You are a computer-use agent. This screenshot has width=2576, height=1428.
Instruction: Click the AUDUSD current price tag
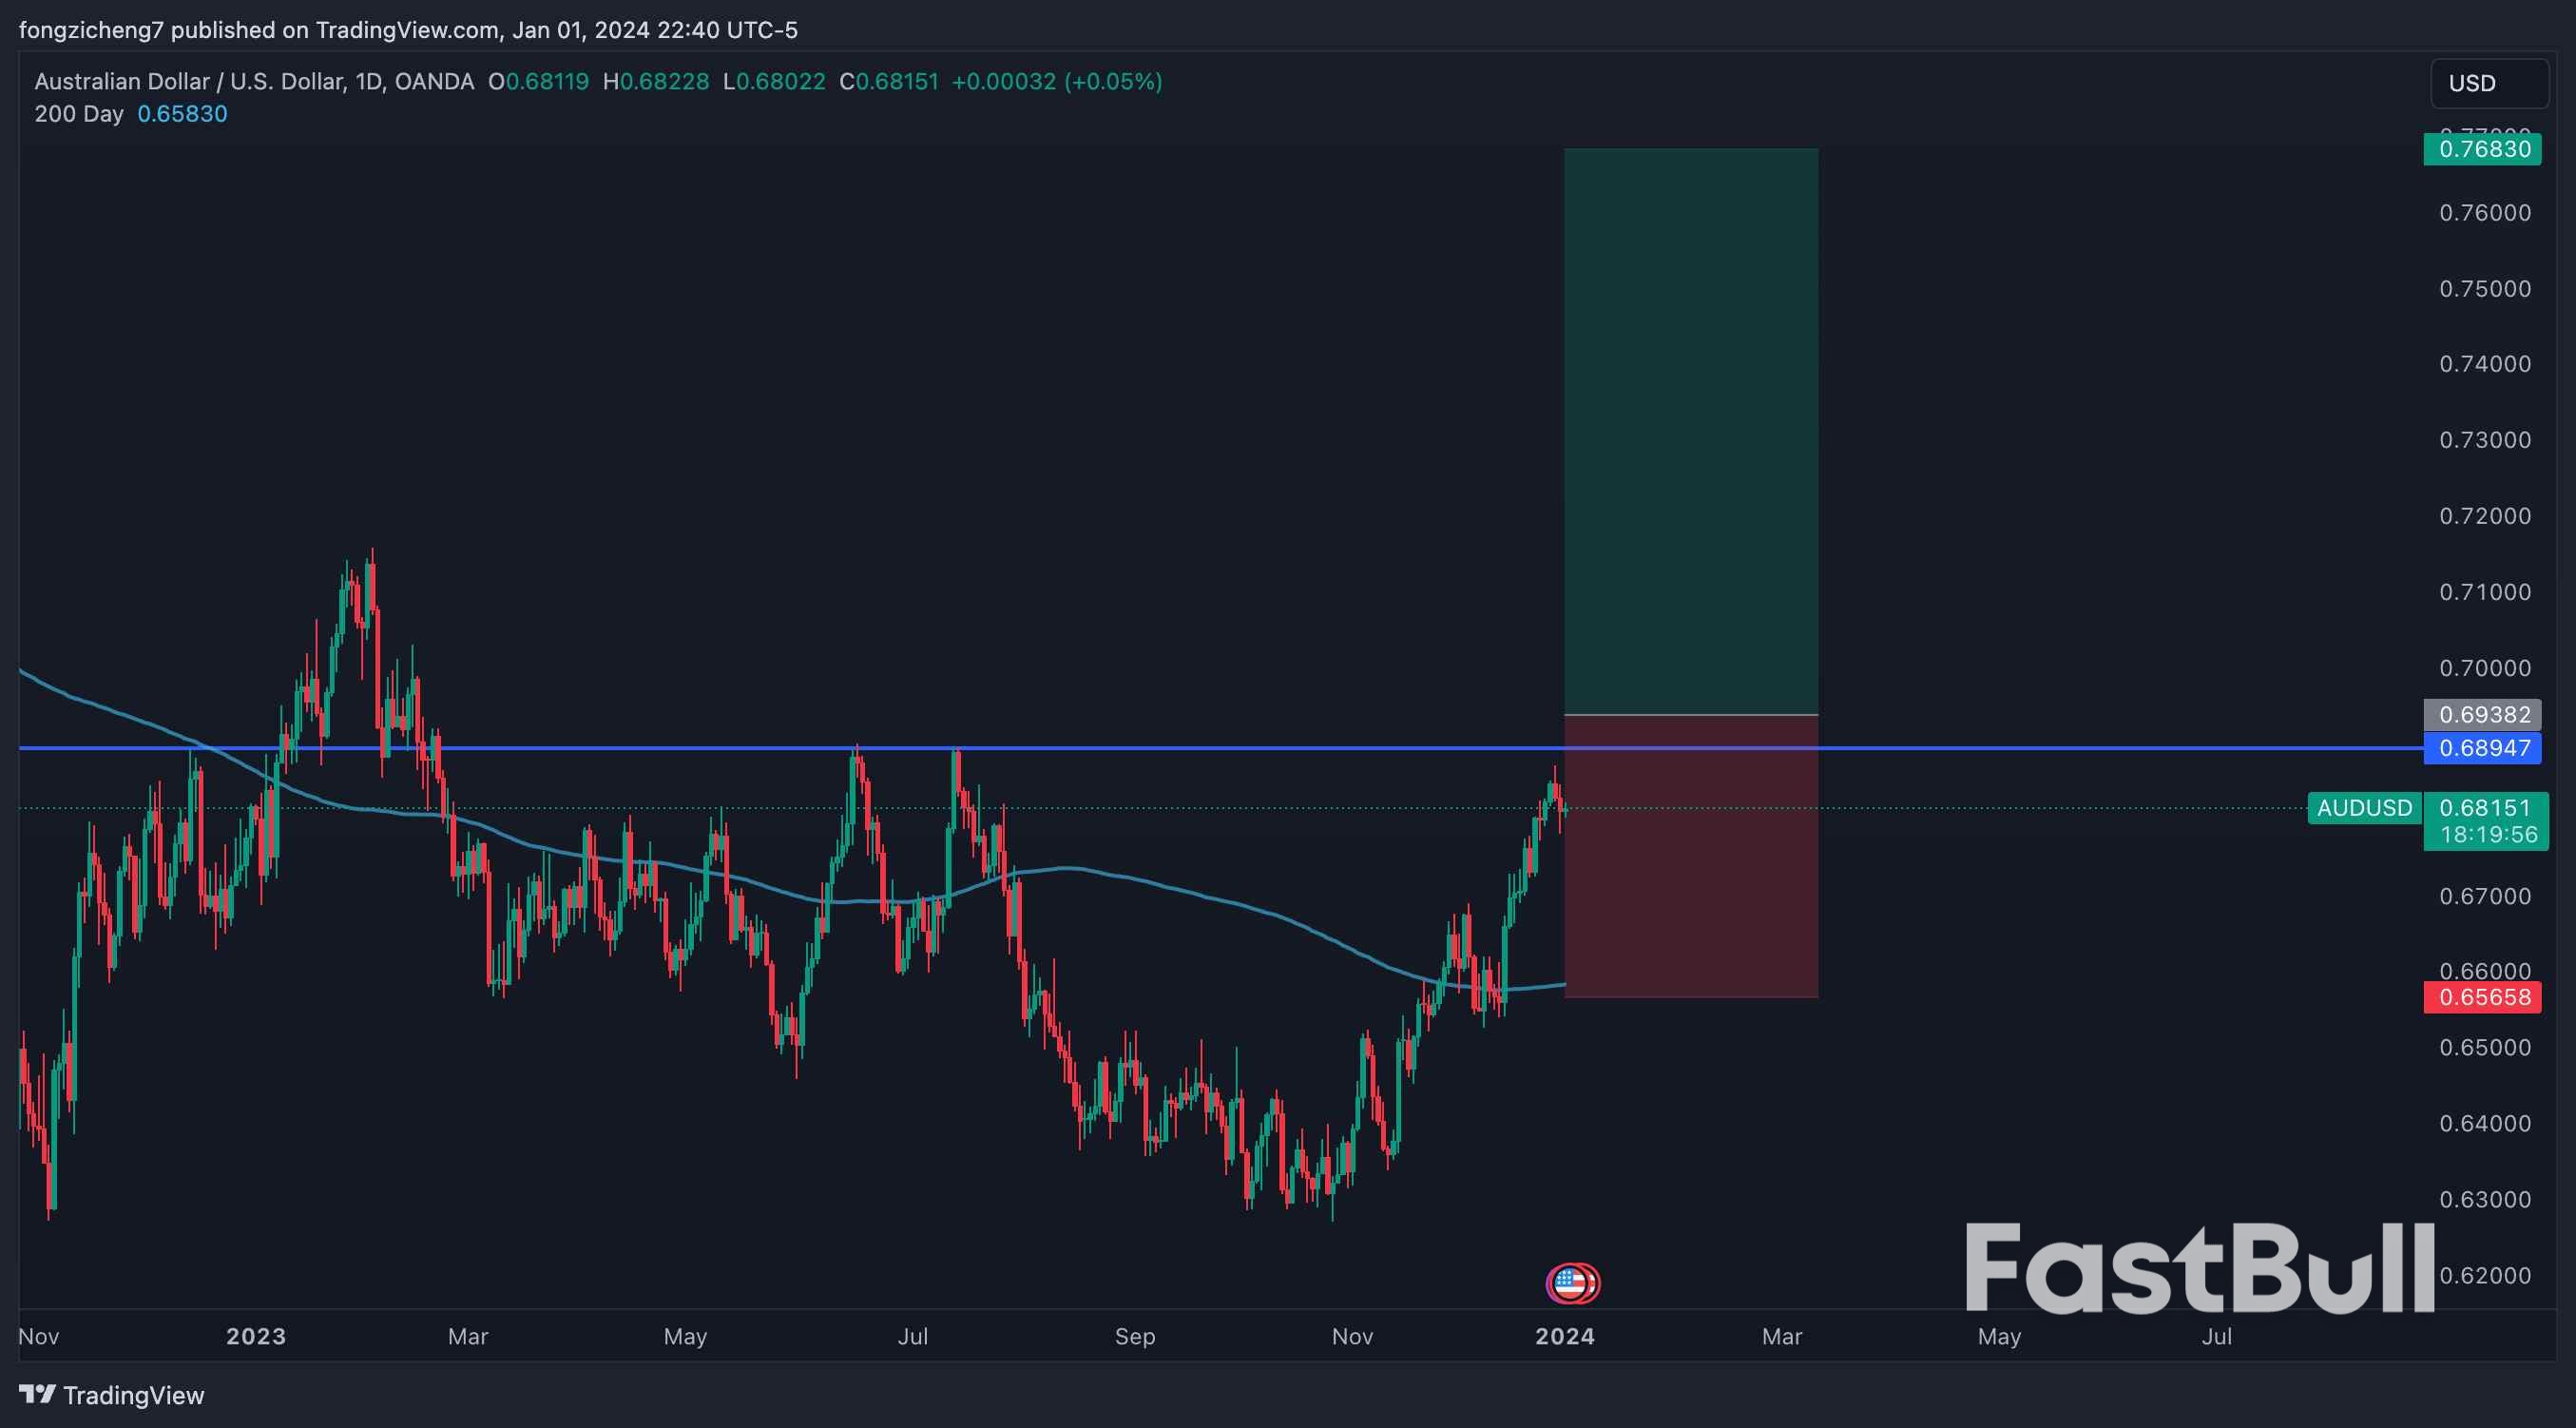[x=2365, y=808]
